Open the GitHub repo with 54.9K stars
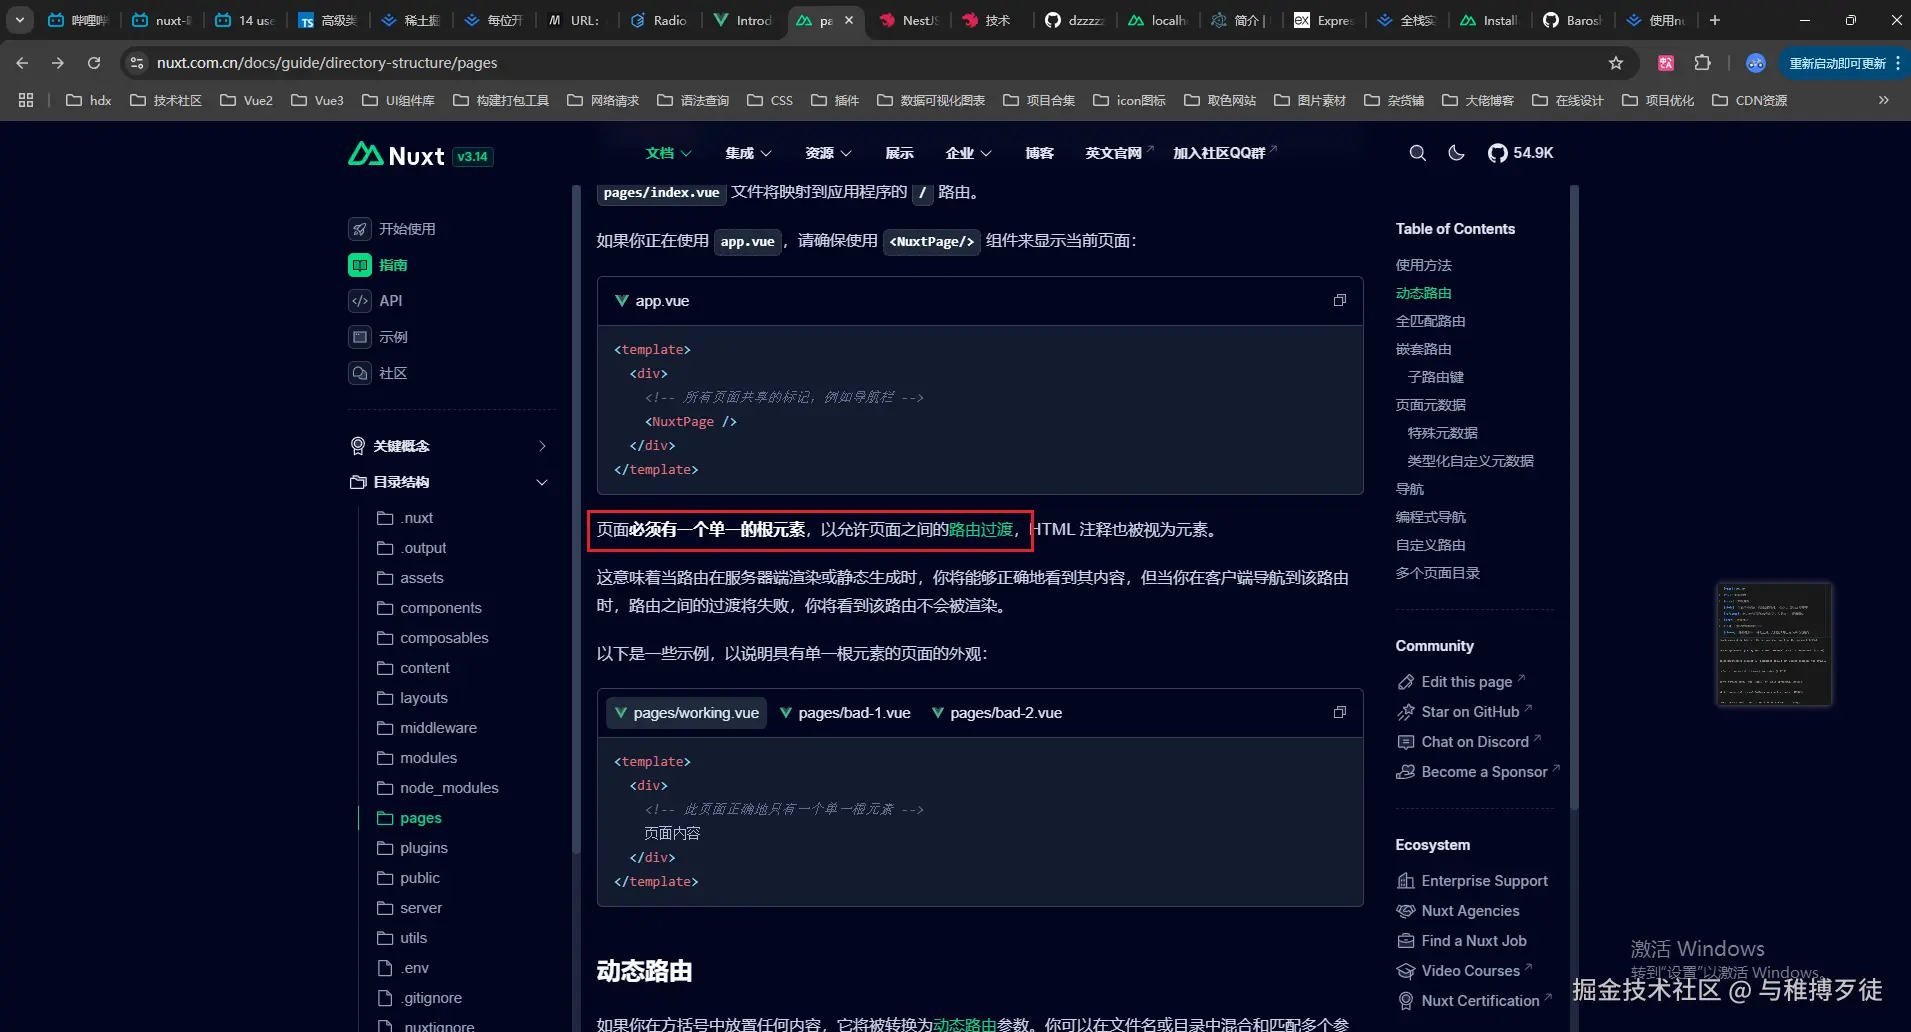The image size is (1911, 1032). (1520, 153)
